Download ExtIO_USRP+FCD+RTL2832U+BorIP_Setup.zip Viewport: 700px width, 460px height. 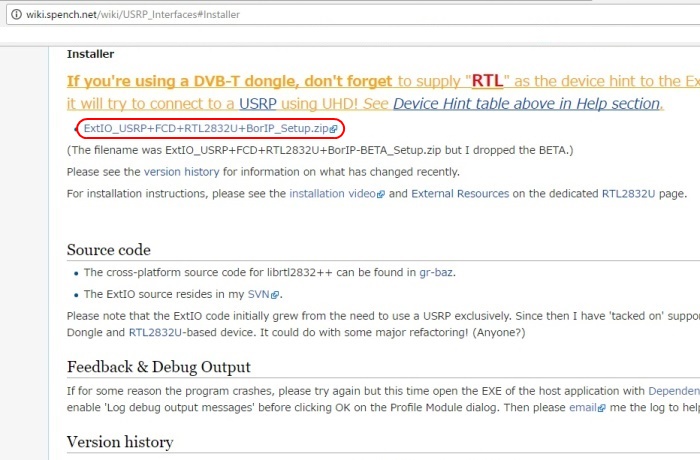coord(206,129)
